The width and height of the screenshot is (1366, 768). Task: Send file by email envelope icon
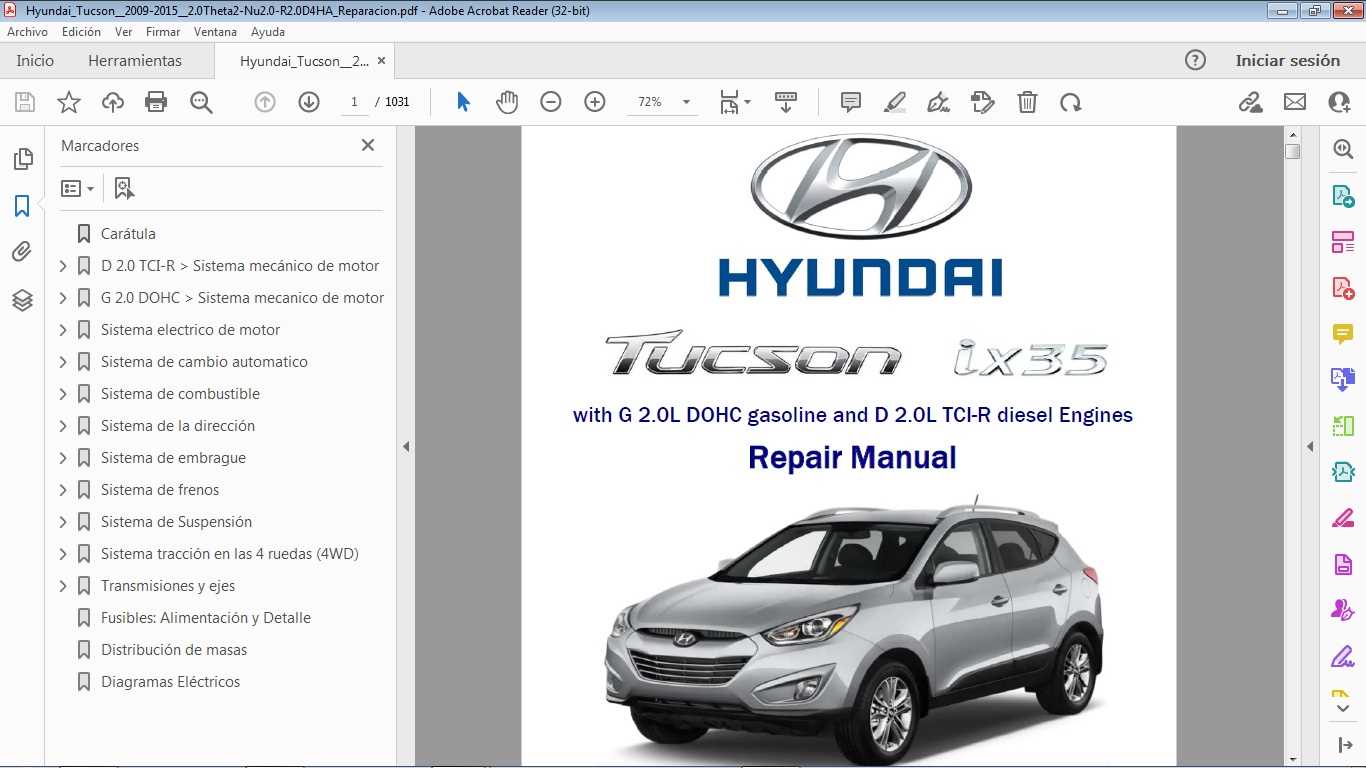(1295, 102)
